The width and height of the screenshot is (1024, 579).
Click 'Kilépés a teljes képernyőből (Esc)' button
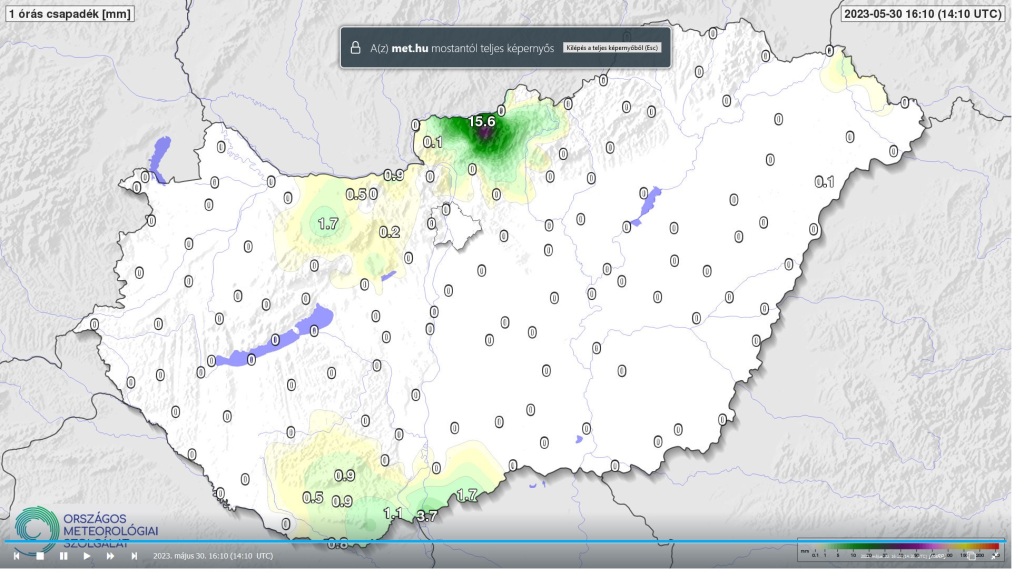[612, 47]
